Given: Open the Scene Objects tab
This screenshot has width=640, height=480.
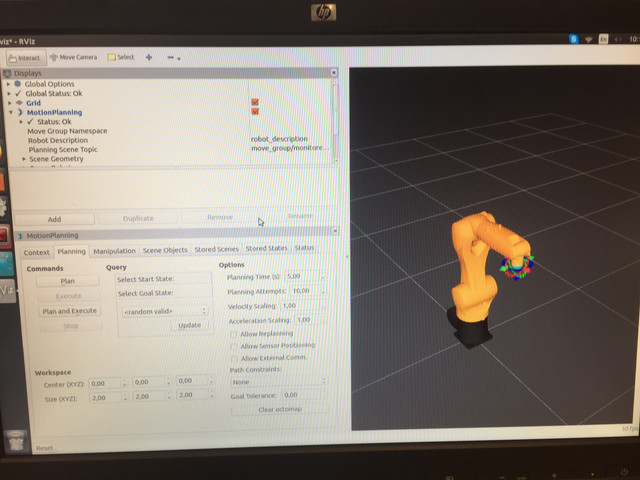Looking at the screenshot, I should (x=165, y=250).
